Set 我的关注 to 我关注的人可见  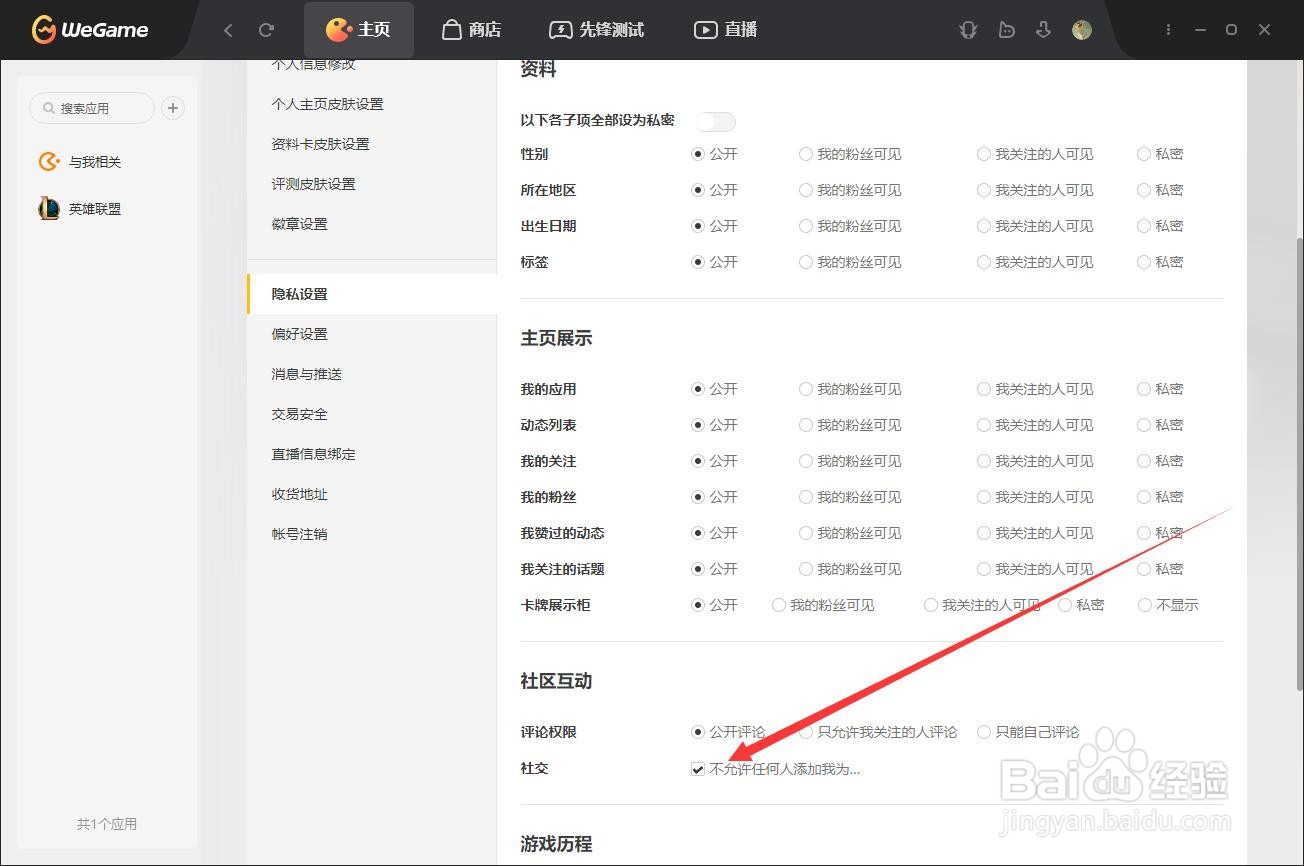click(x=984, y=461)
